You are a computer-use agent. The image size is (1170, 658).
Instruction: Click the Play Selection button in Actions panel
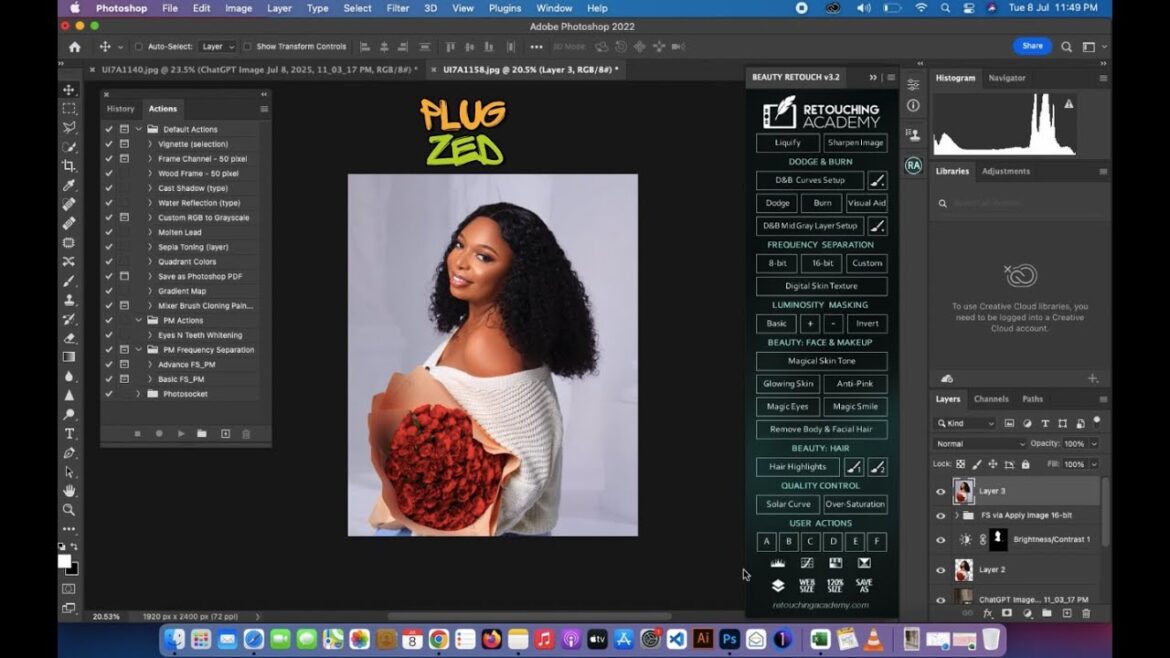[x=180, y=434]
